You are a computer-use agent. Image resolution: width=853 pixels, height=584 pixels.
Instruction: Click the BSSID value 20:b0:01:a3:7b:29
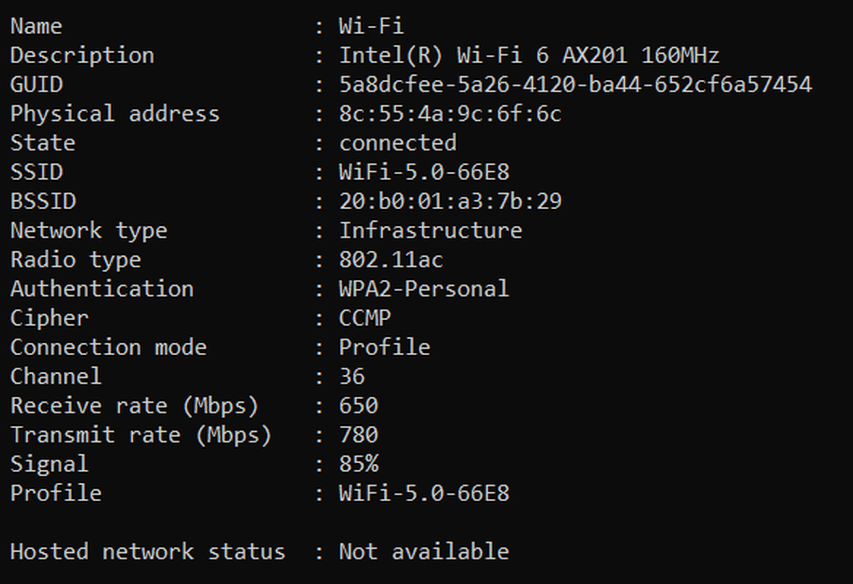pos(450,202)
